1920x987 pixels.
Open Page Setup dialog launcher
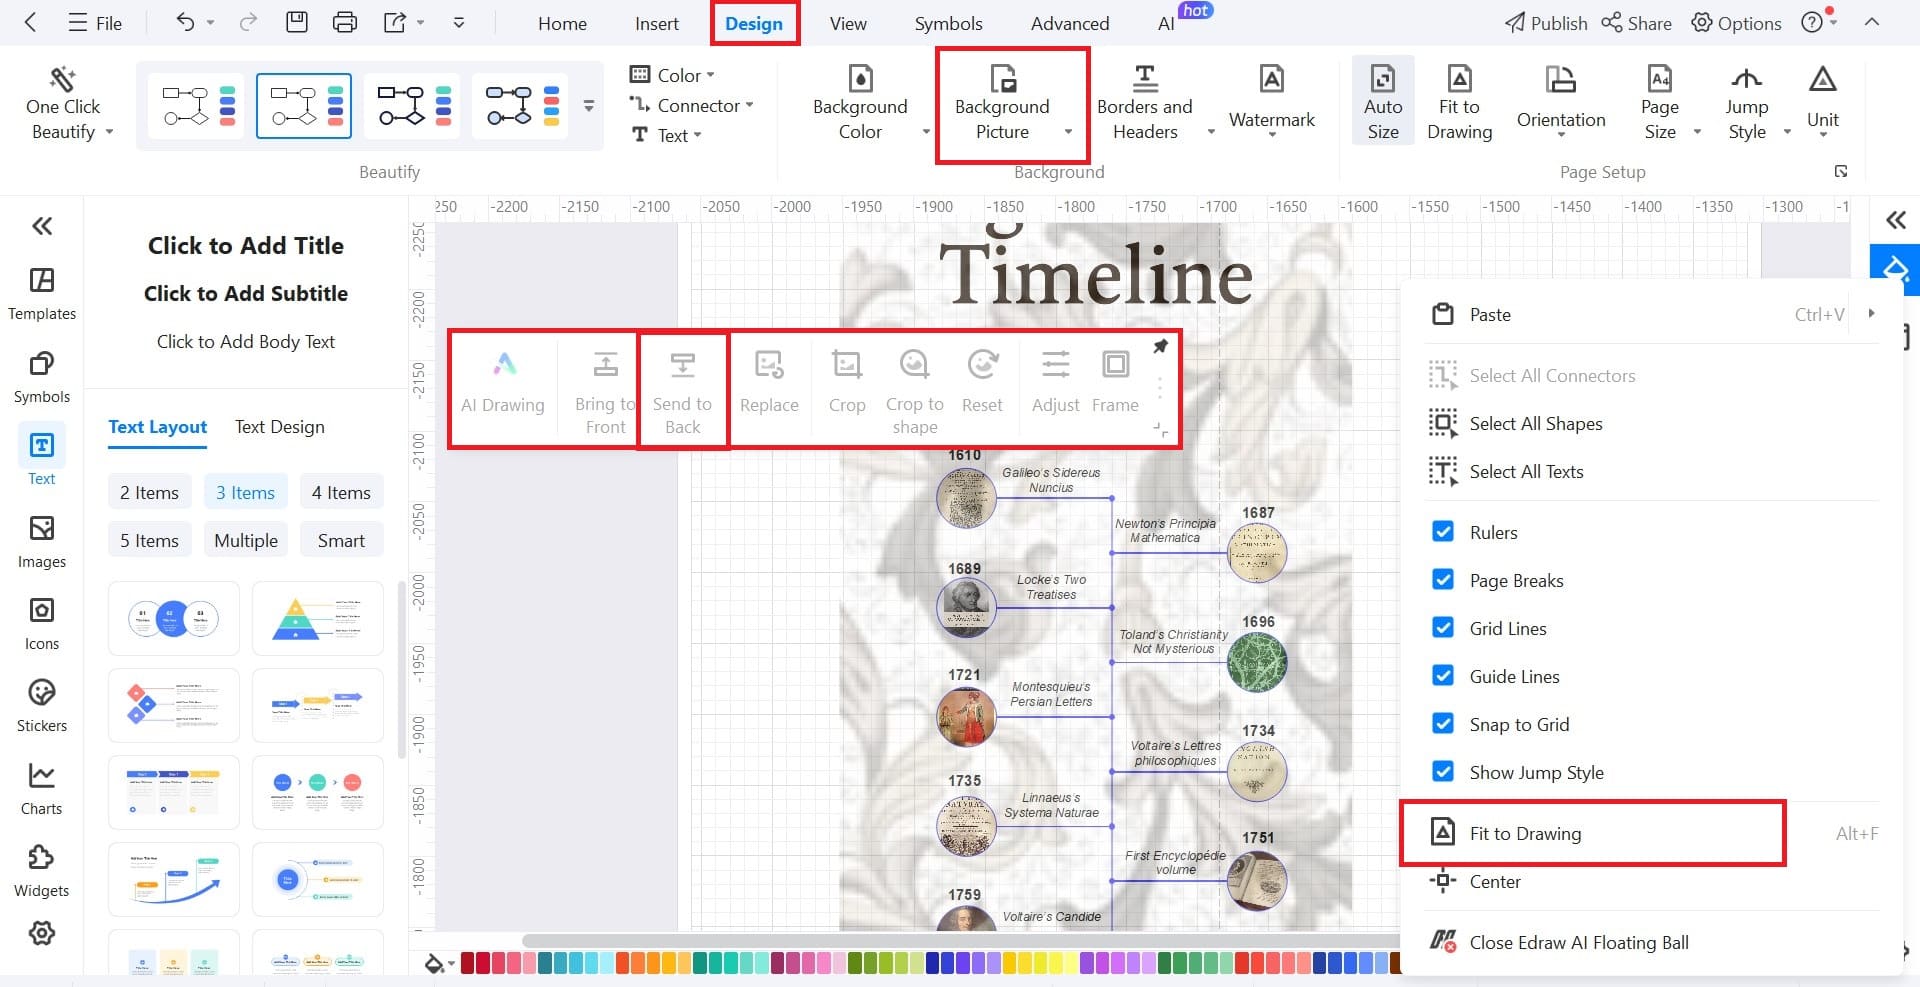click(1841, 172)
